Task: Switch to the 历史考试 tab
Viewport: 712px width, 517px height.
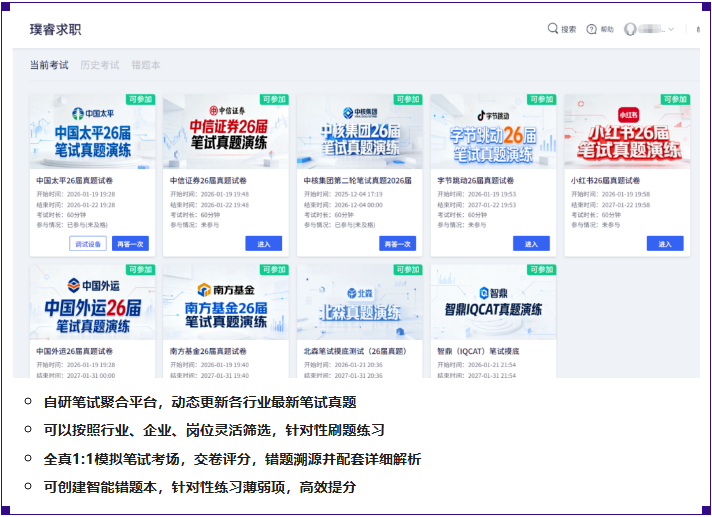Action: [99, 65]
